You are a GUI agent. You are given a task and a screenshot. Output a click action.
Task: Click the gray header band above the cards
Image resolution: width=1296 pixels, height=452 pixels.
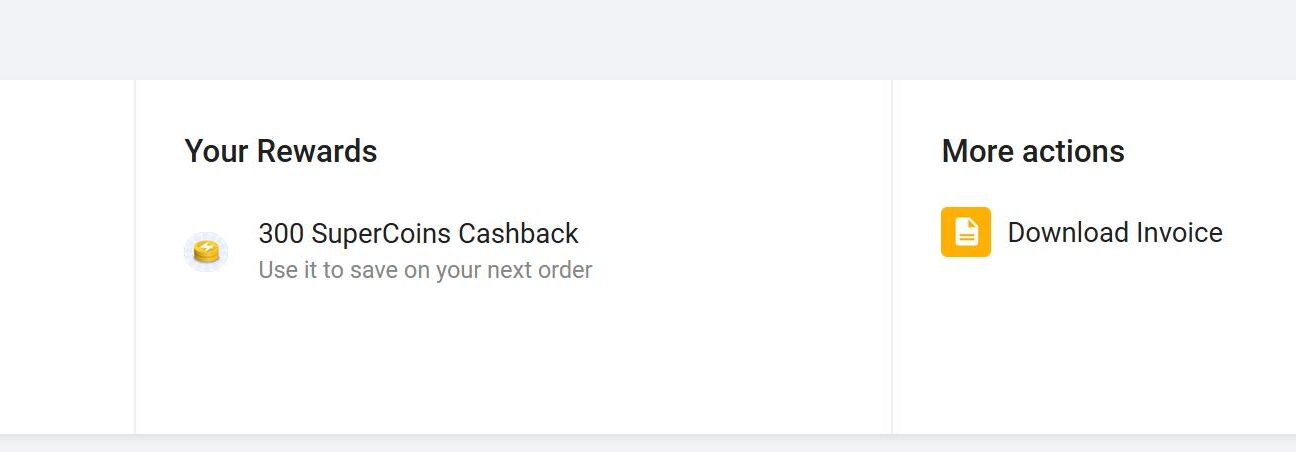pos(648,39)
